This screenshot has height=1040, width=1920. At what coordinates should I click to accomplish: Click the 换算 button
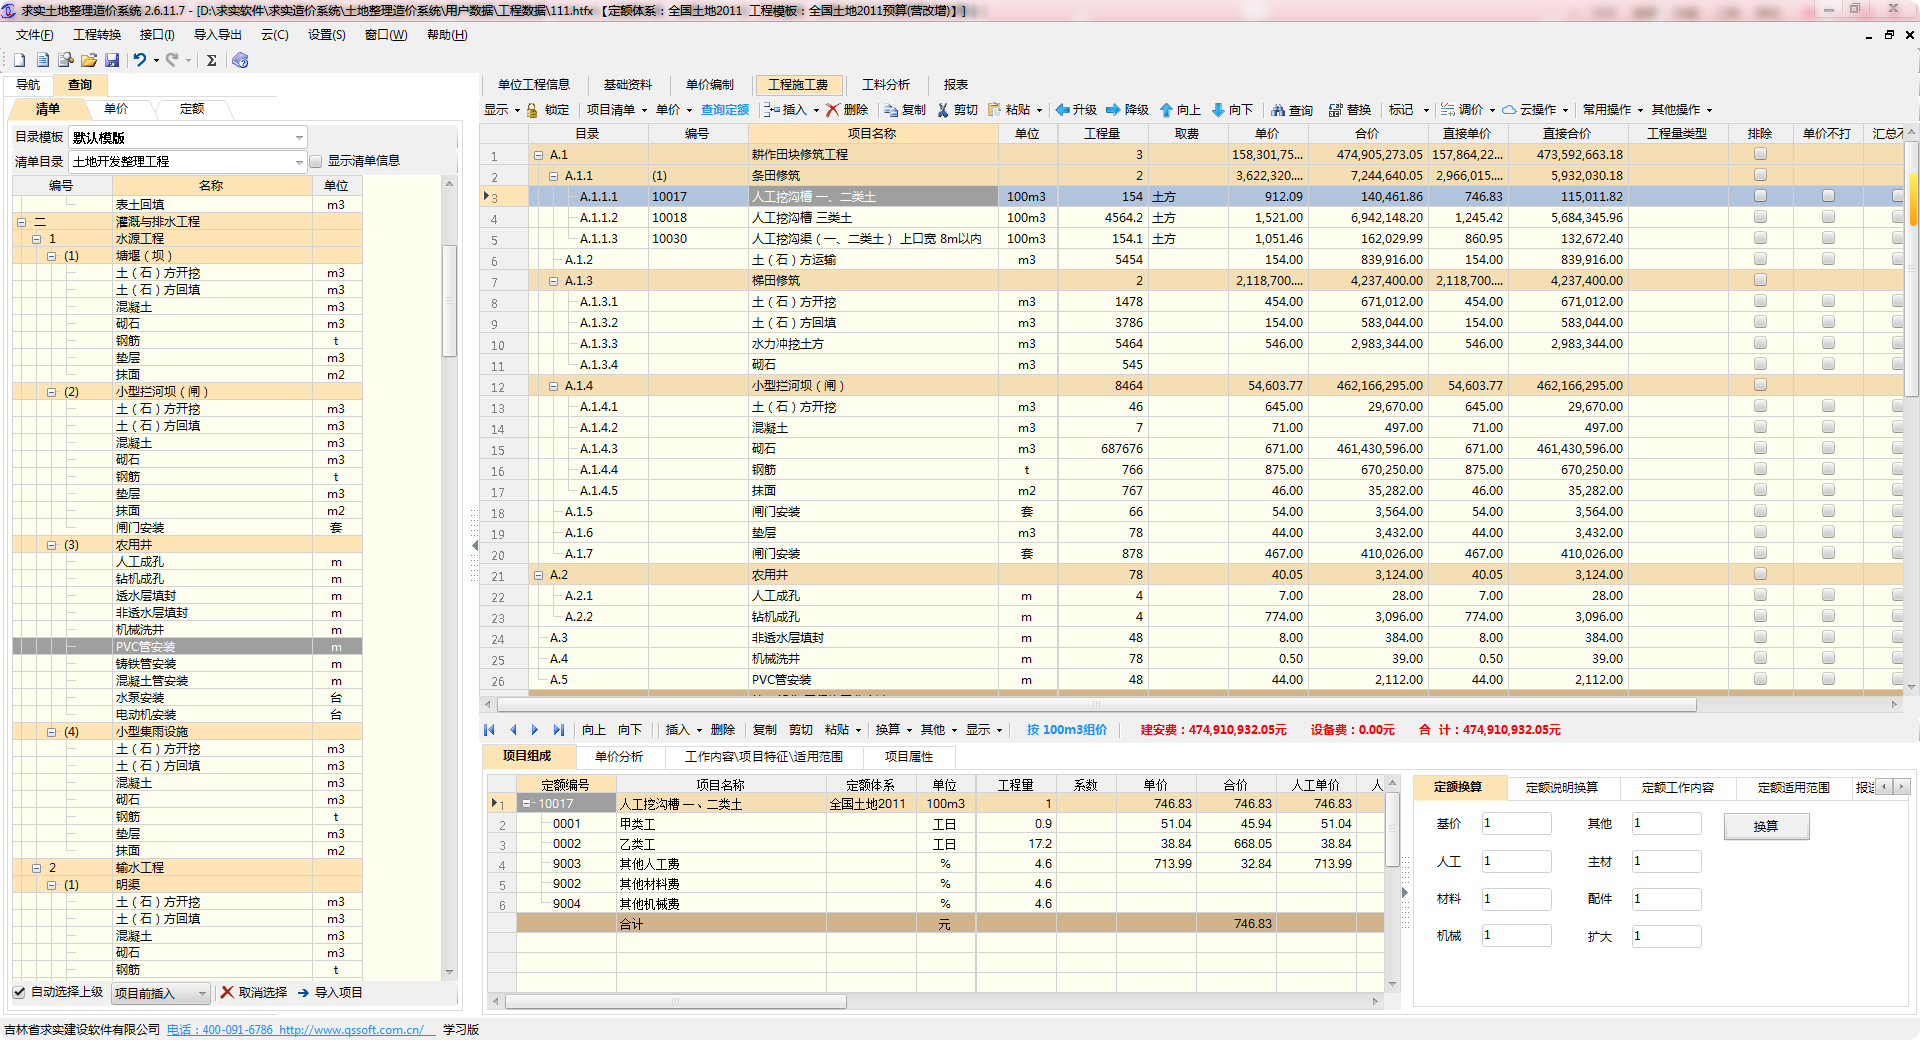tap(1766, 827)
